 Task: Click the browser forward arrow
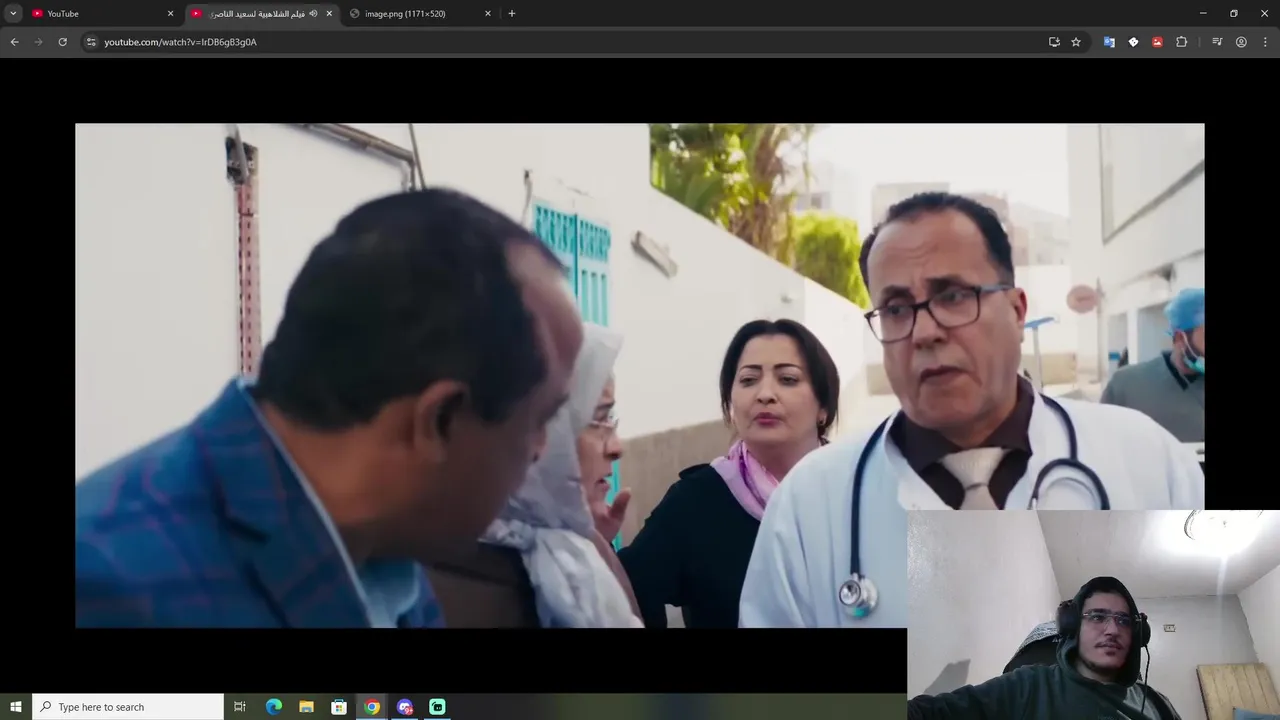[x=38, y=42]
